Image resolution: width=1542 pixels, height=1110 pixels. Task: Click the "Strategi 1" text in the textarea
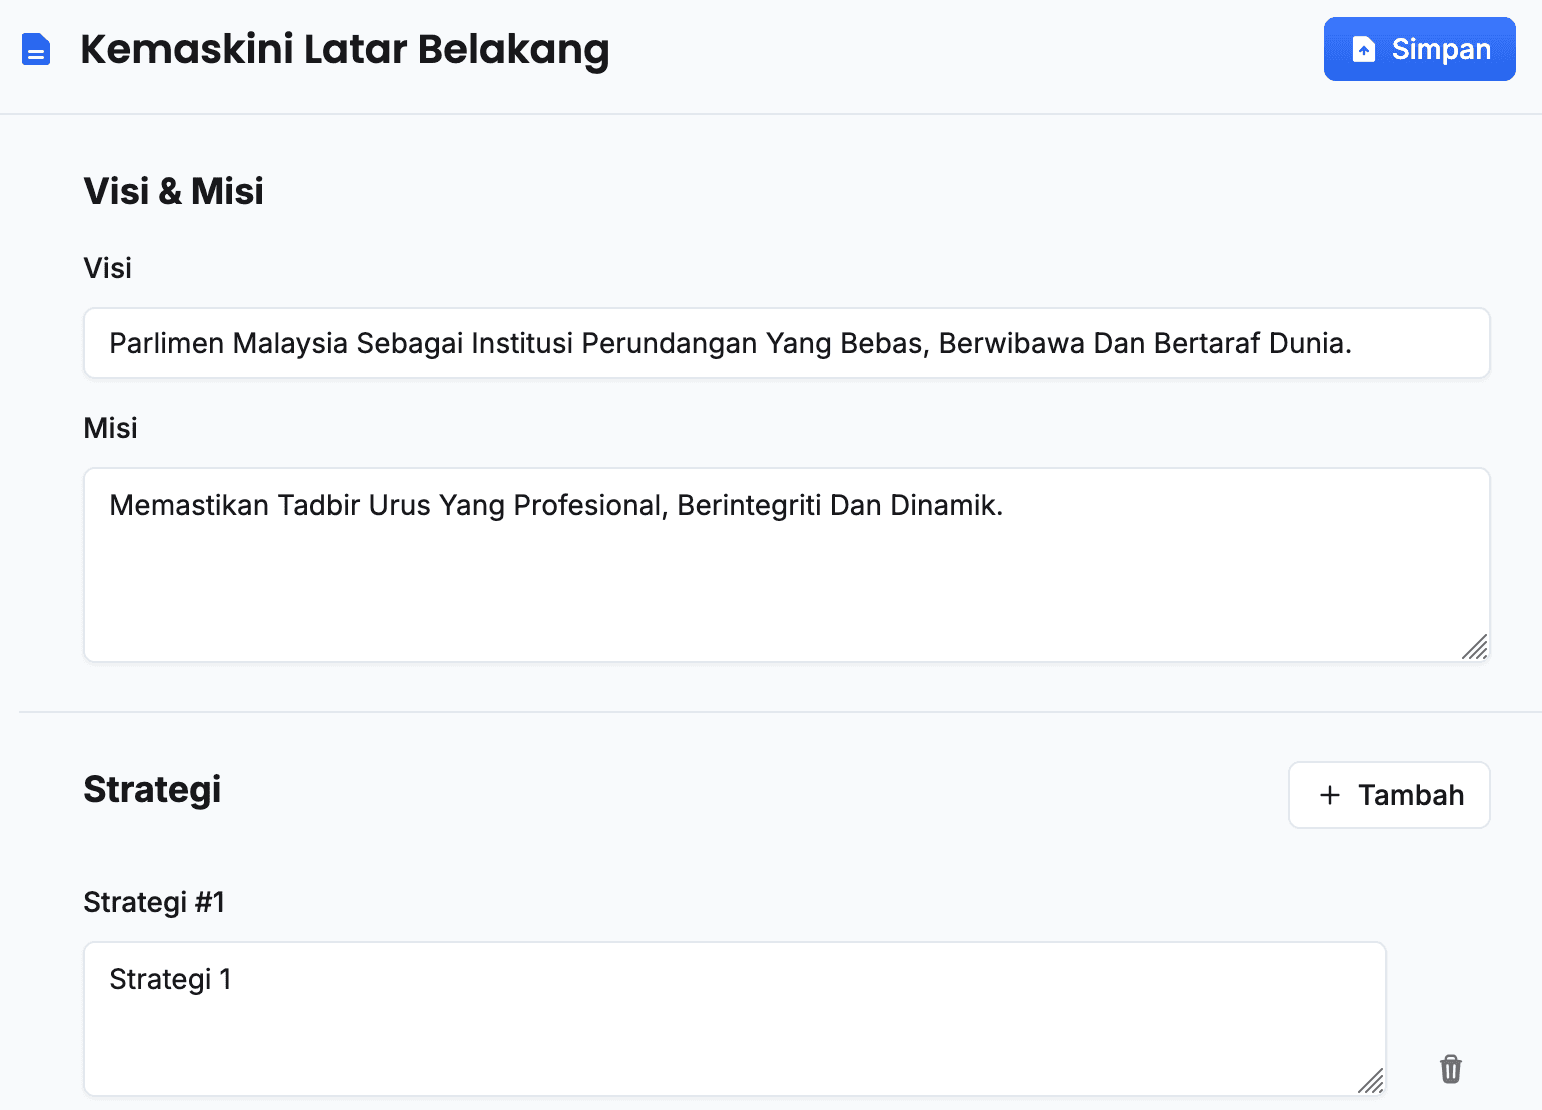point(170,979)
